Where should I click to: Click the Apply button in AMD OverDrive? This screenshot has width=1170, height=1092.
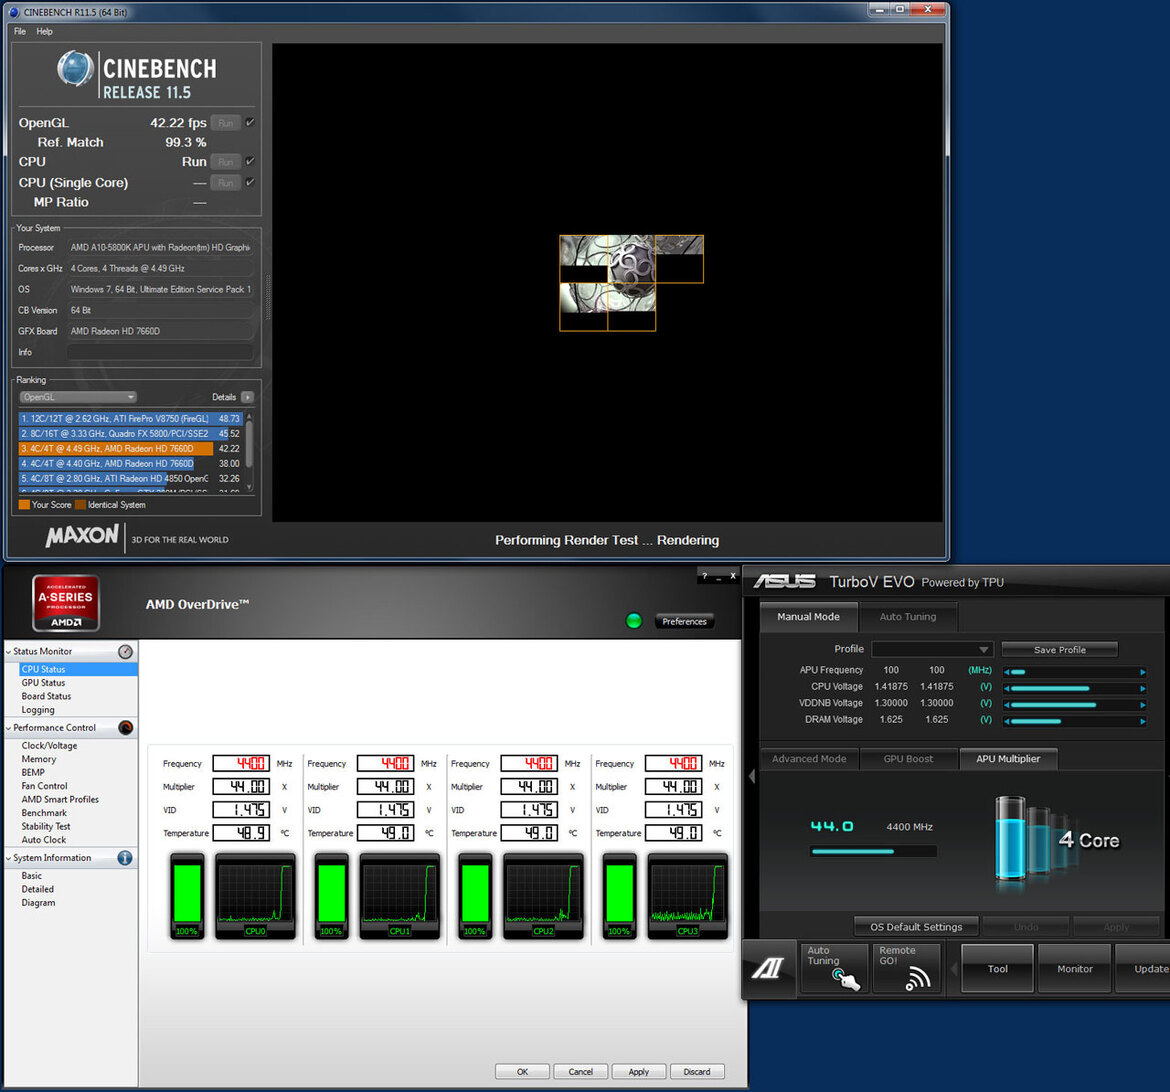click(x=639, y=1072)
